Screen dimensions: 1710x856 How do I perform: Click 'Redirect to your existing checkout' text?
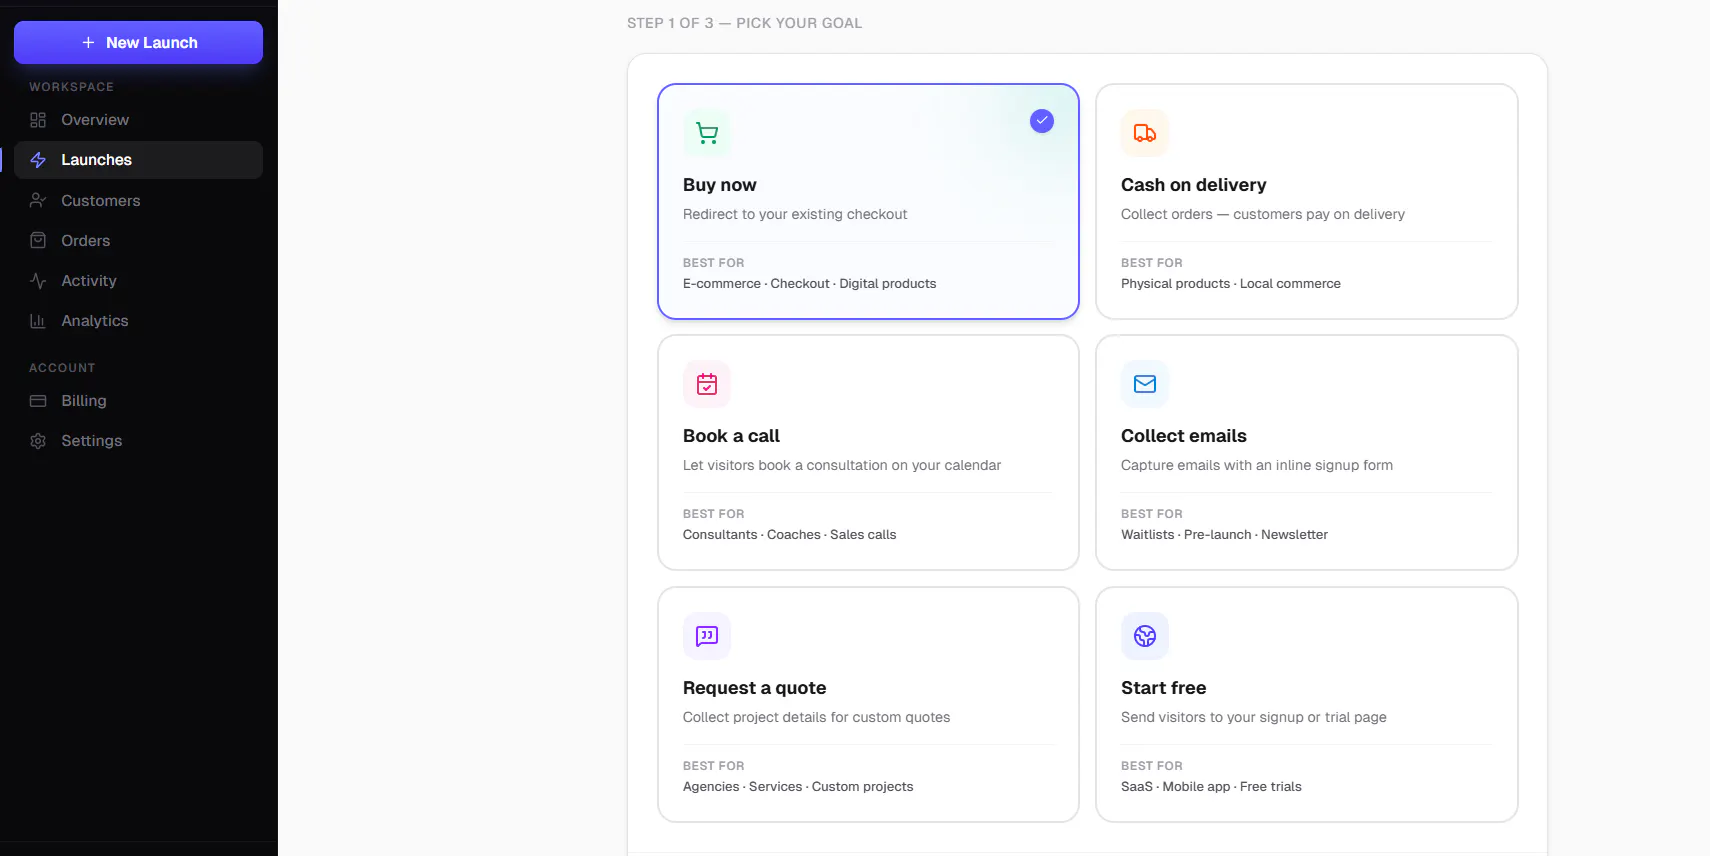795,214
